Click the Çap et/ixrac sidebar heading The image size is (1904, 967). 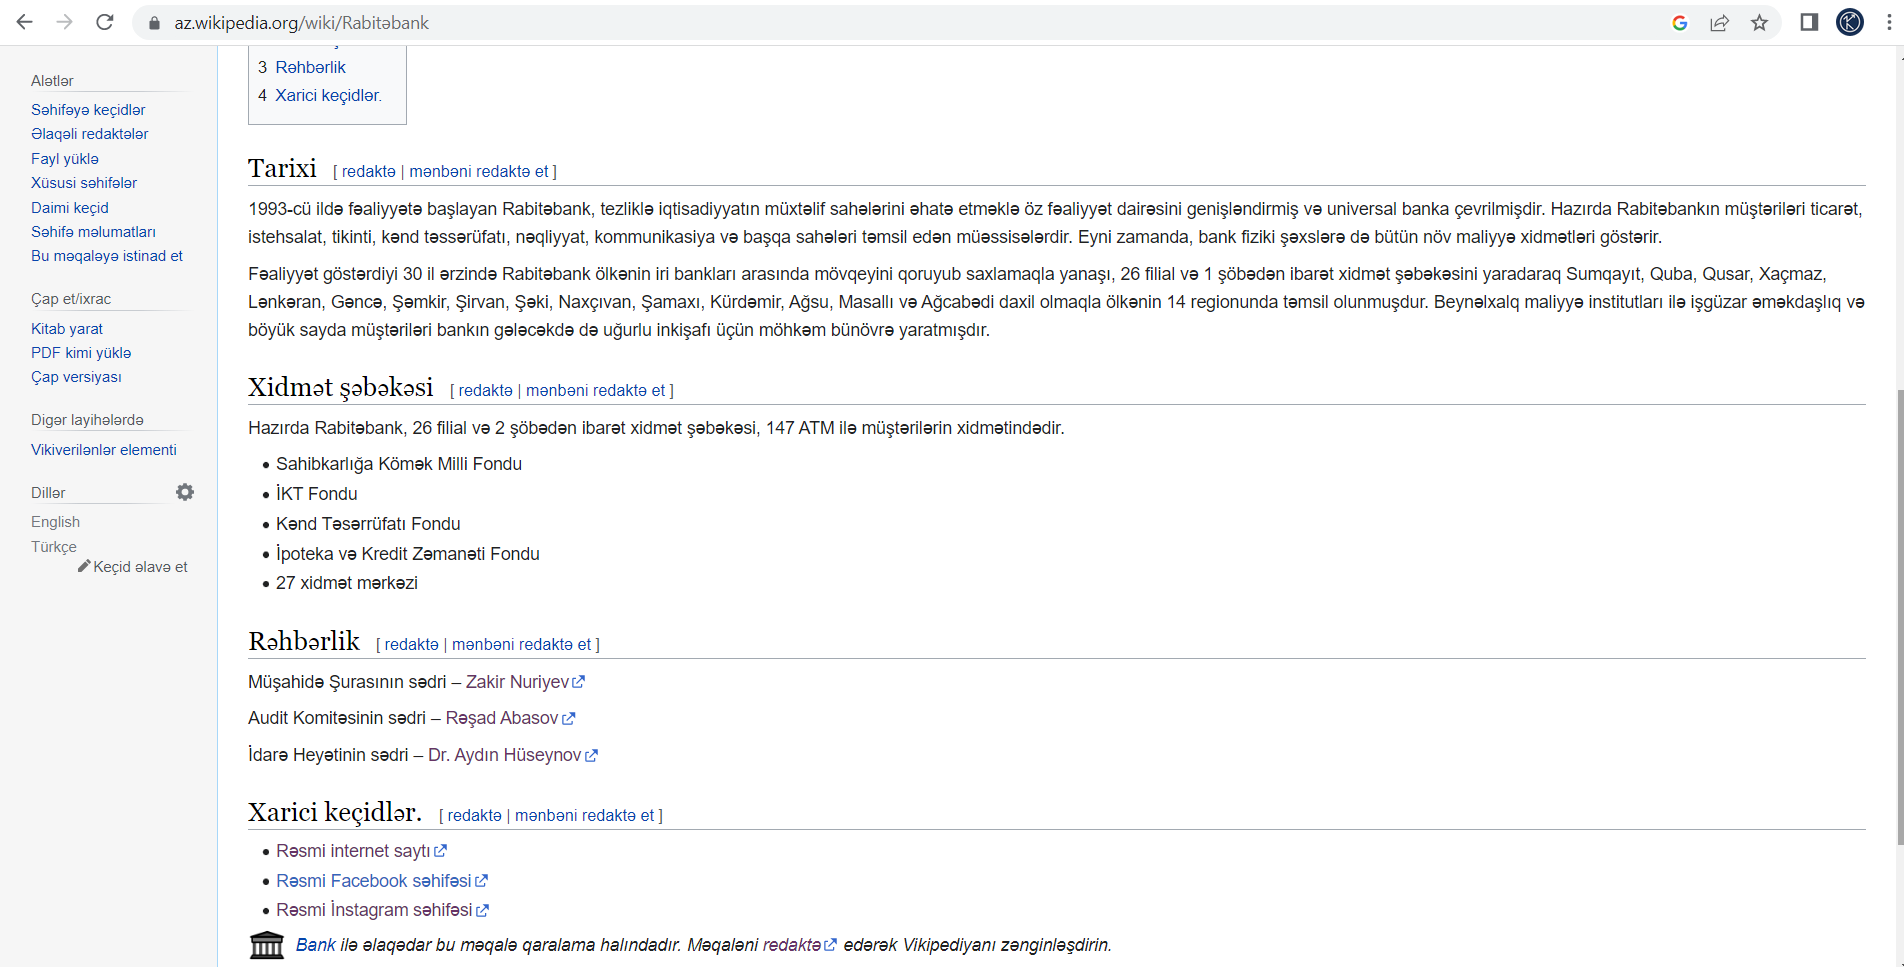coord(71,299)
